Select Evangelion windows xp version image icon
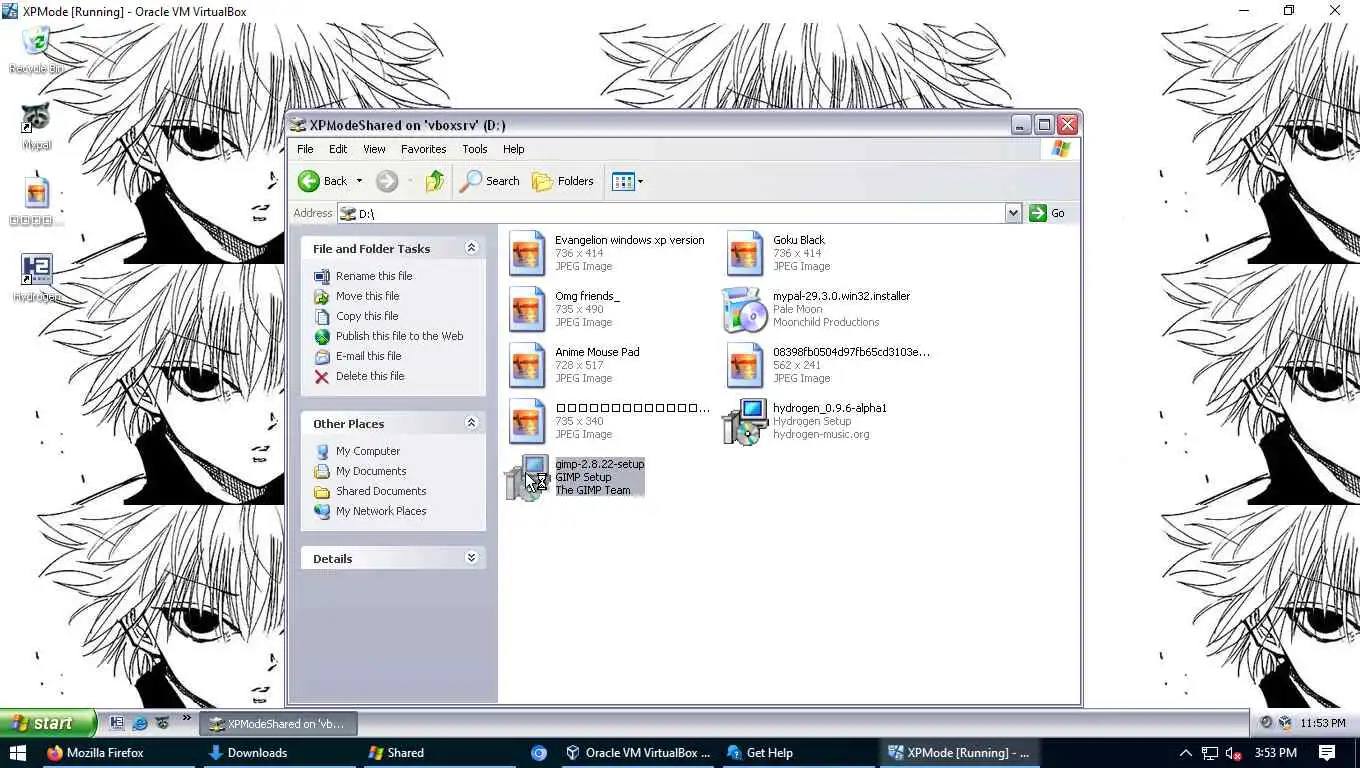 (x=527, y=253)
